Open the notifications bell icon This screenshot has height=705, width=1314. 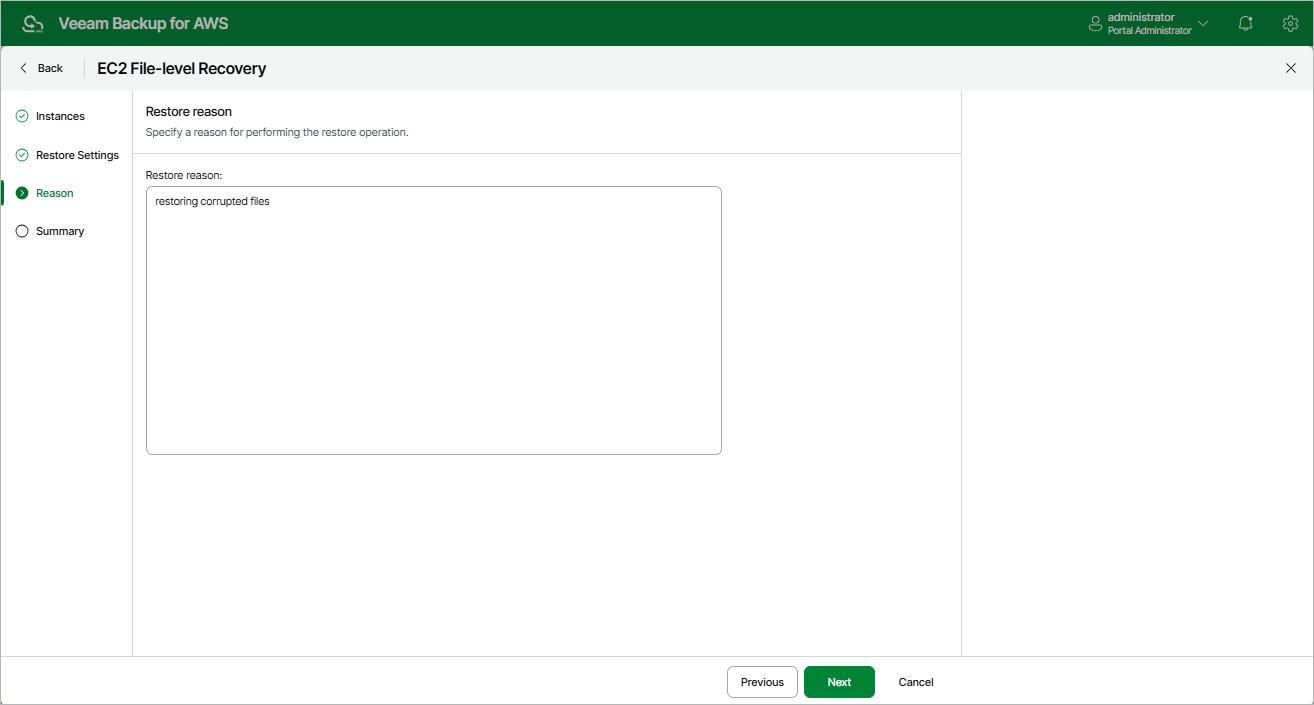point(1246,23)
